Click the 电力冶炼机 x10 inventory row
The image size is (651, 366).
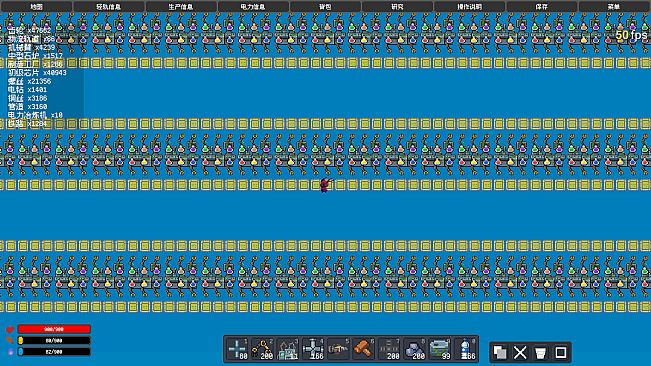(35, 115)
